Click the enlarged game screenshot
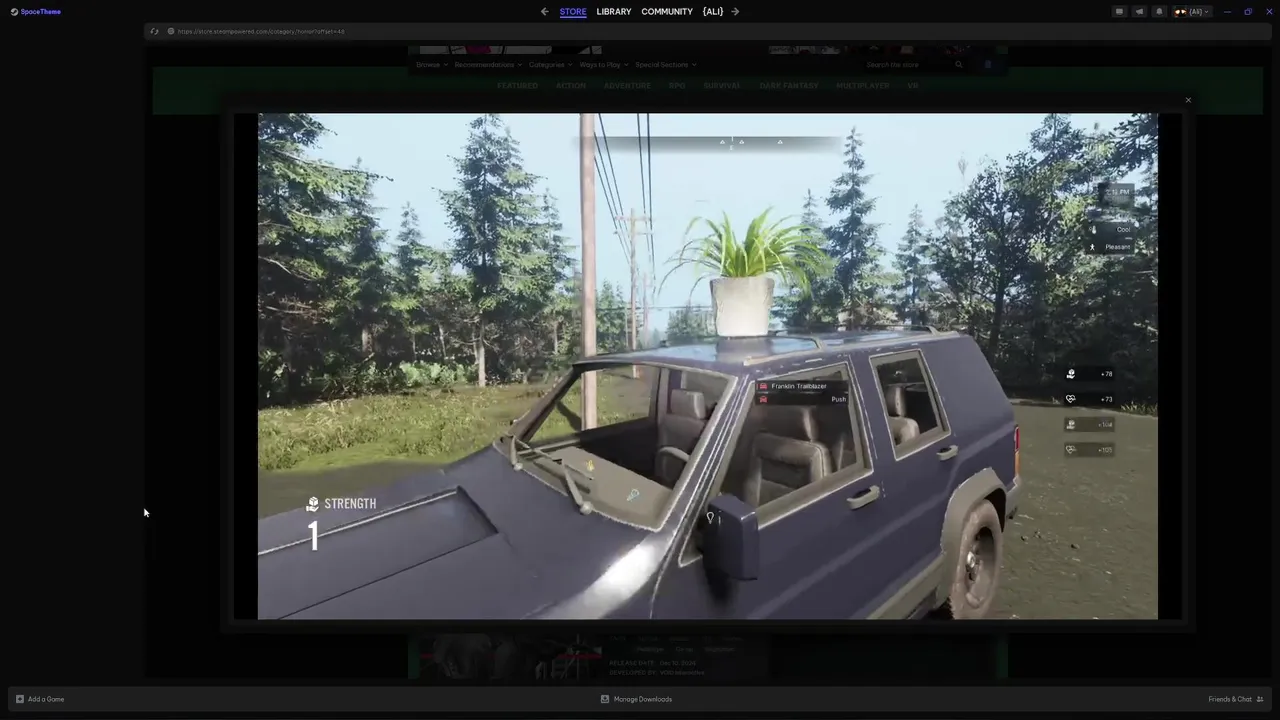The image size is (1280, 720). pos(708,366)
